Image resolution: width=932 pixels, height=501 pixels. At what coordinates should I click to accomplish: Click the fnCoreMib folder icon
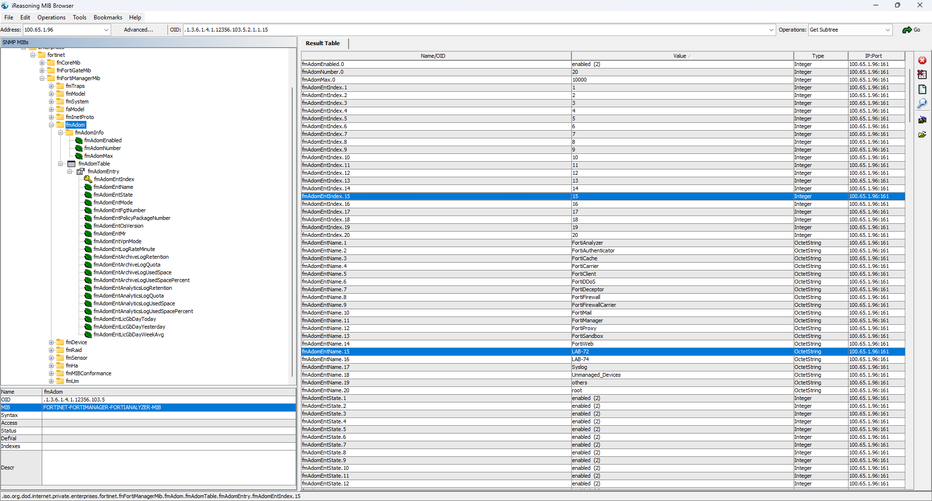pyautogui.click(x=51, y=62)
